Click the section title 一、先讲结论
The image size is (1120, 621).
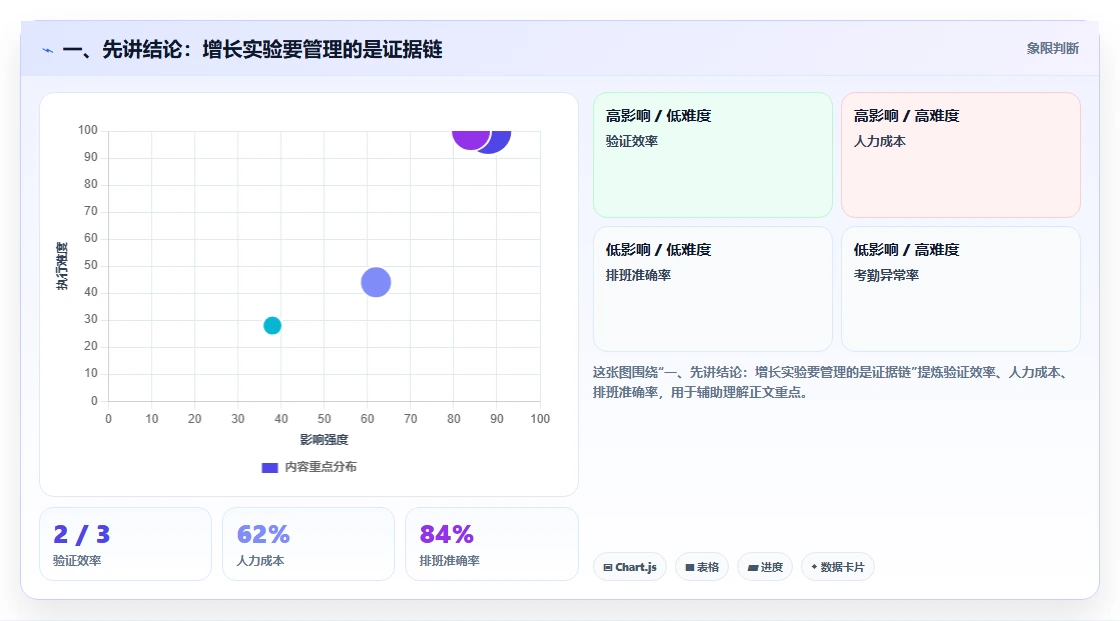coord(252,49)
